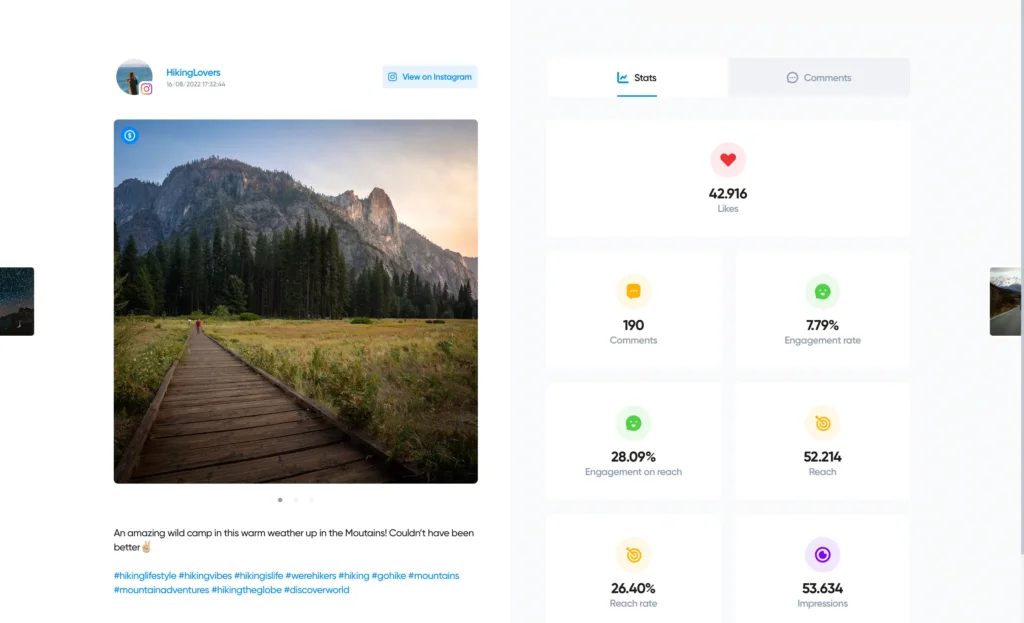This screenshot has width=1024, height=623.
Task: Click the next post thumbnail on the right edge
Action: tap(1008, 300)
